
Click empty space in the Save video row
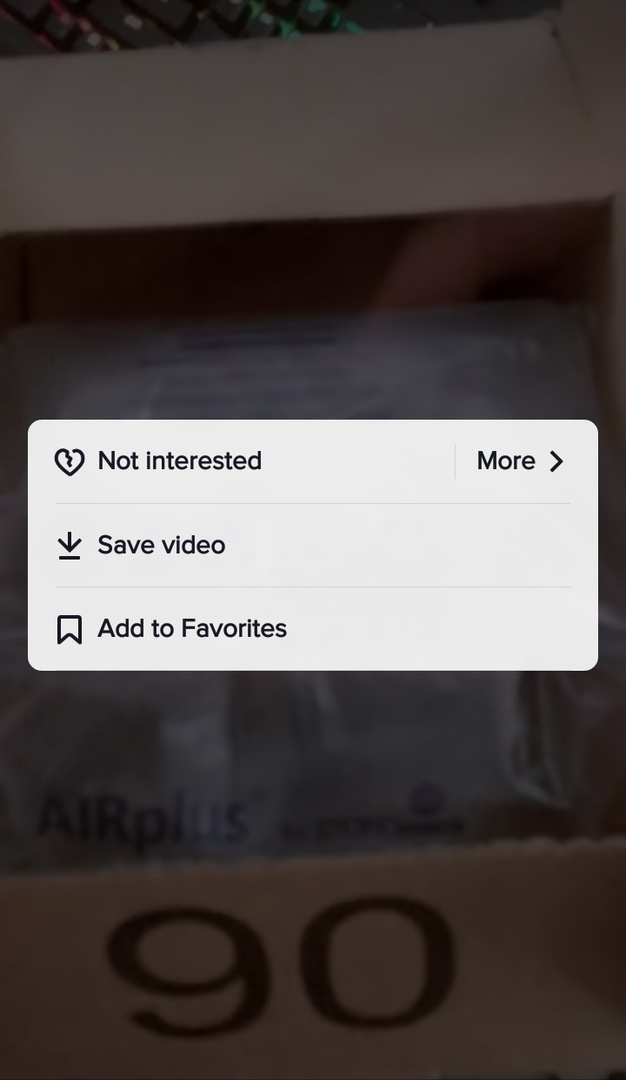pyautogui.click(x=413, y=546)
